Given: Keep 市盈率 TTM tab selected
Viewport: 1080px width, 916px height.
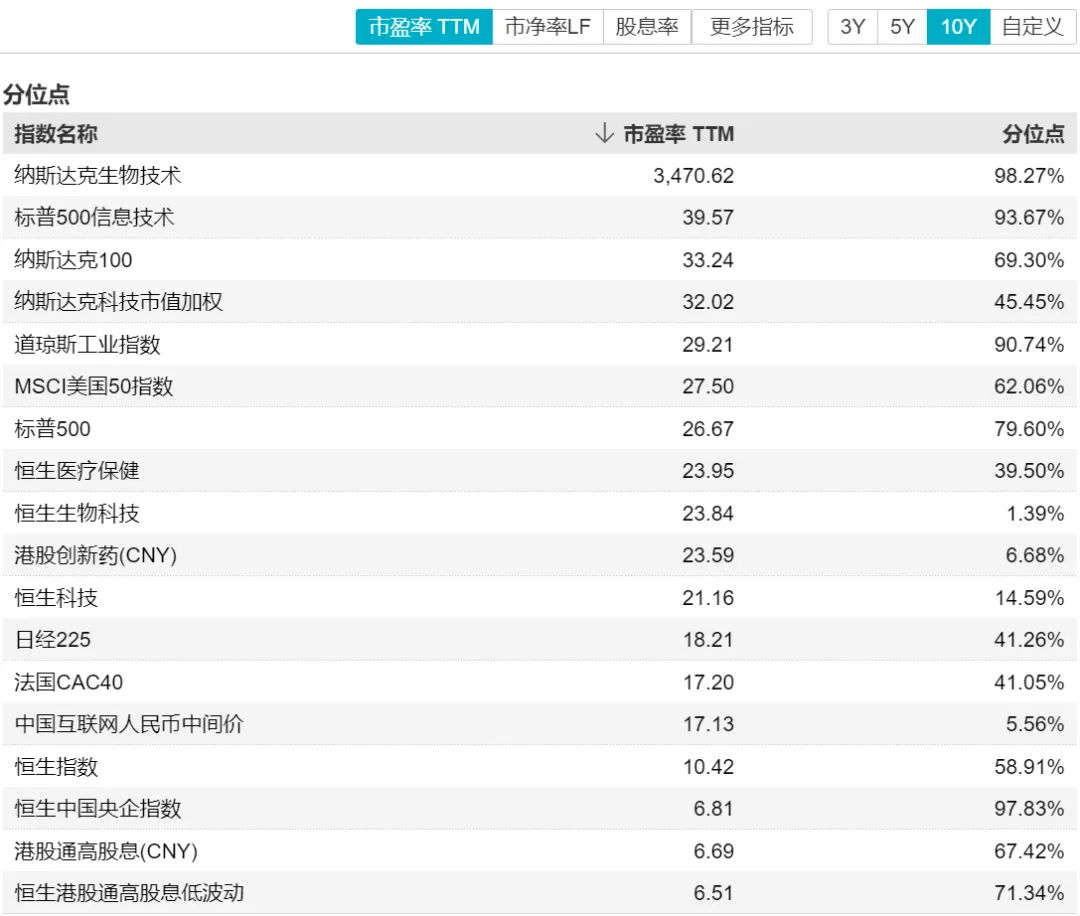Looking at the screenshot, I should pos(424,27).
